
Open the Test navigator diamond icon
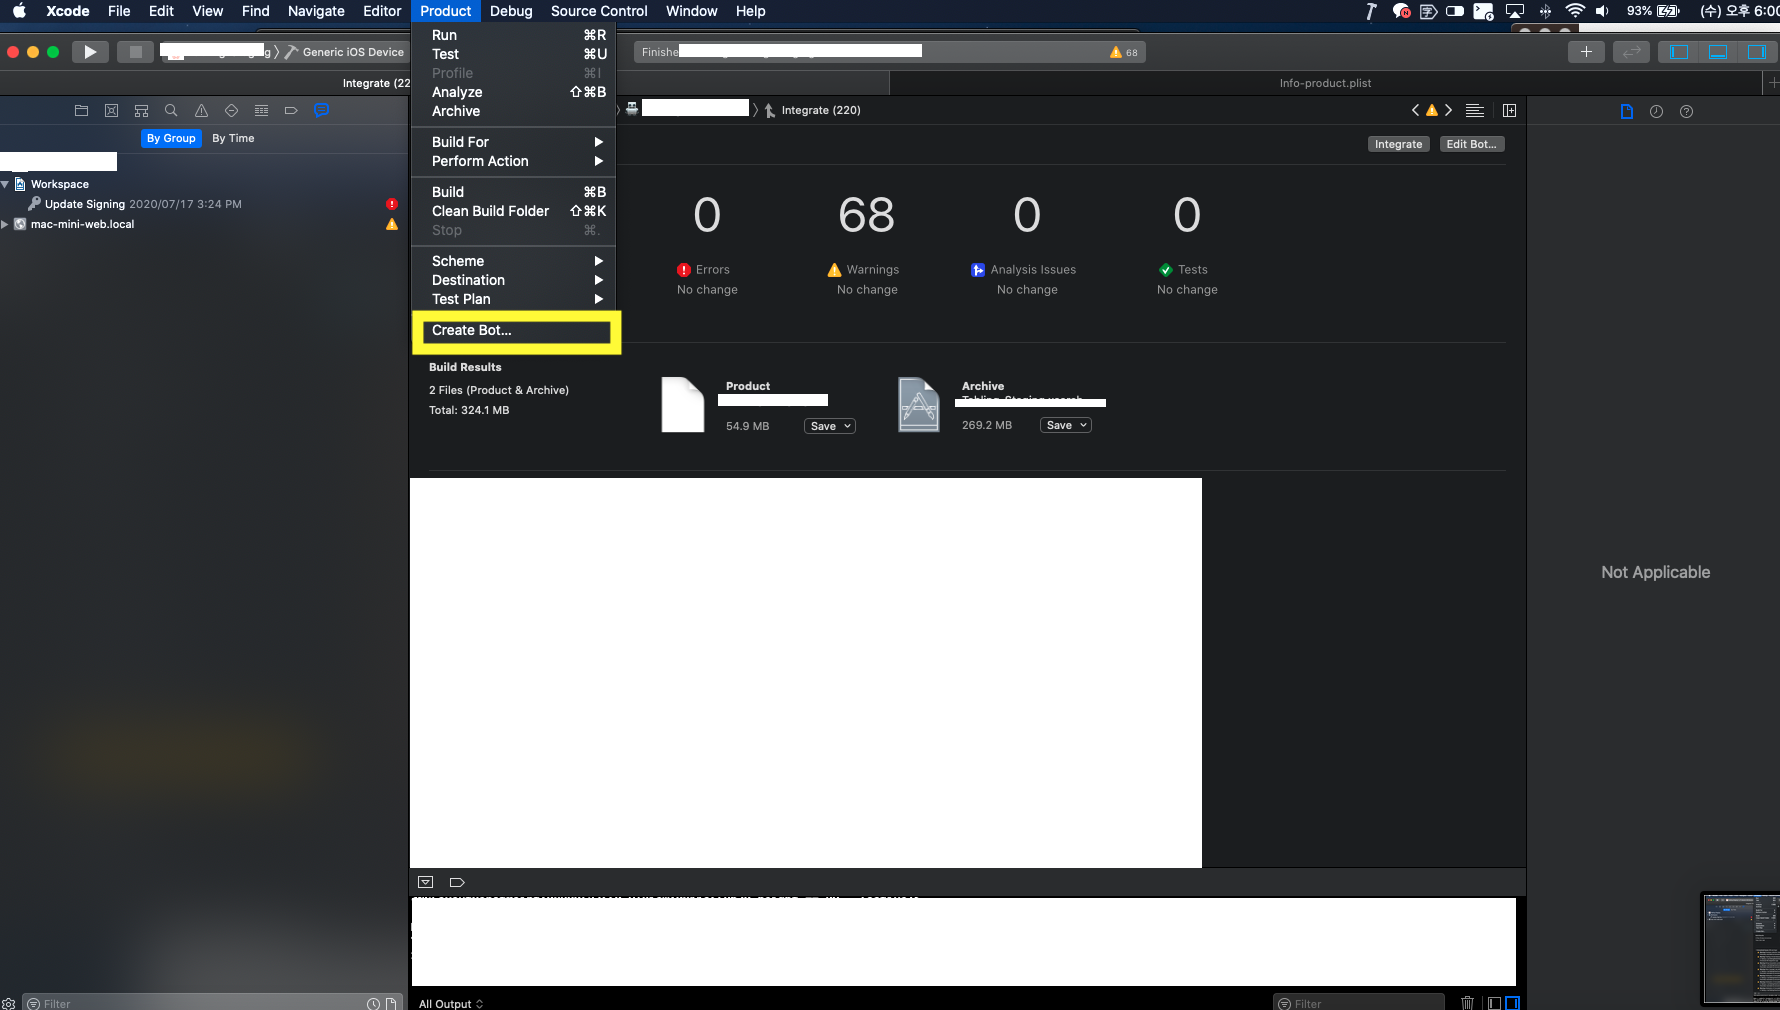pos(231,111)
